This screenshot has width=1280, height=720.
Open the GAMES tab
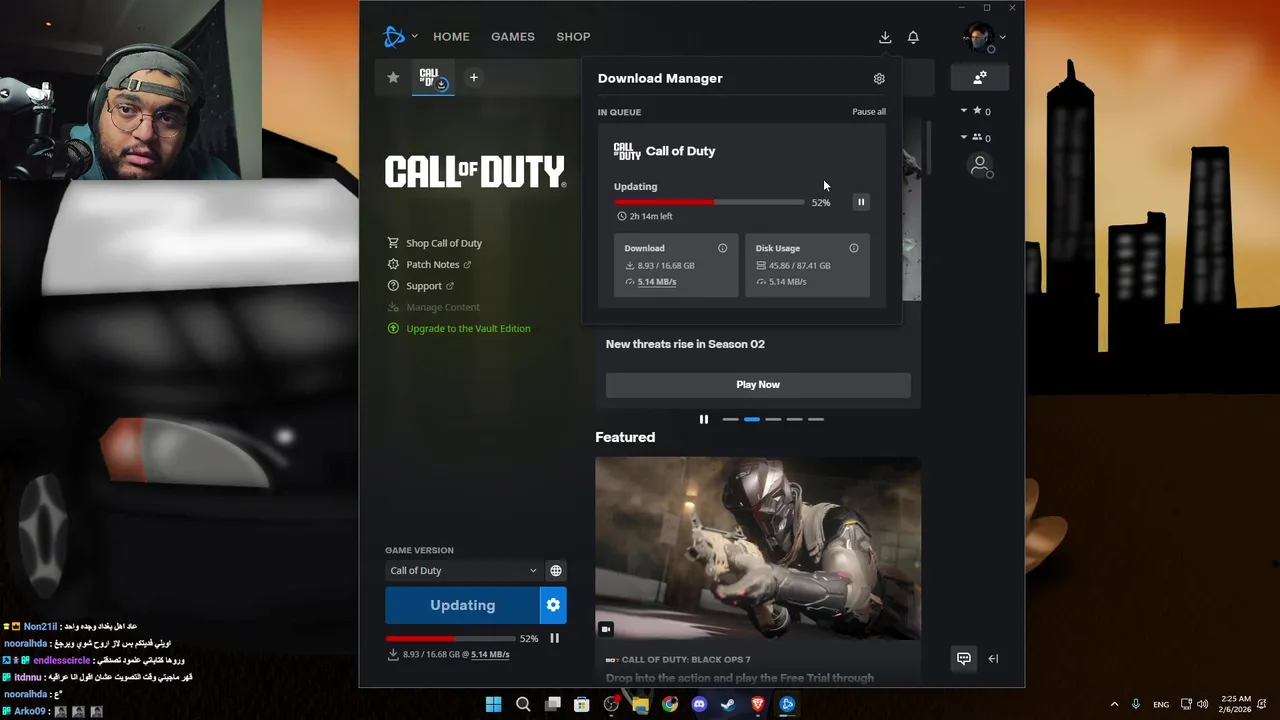coord(512,37)
